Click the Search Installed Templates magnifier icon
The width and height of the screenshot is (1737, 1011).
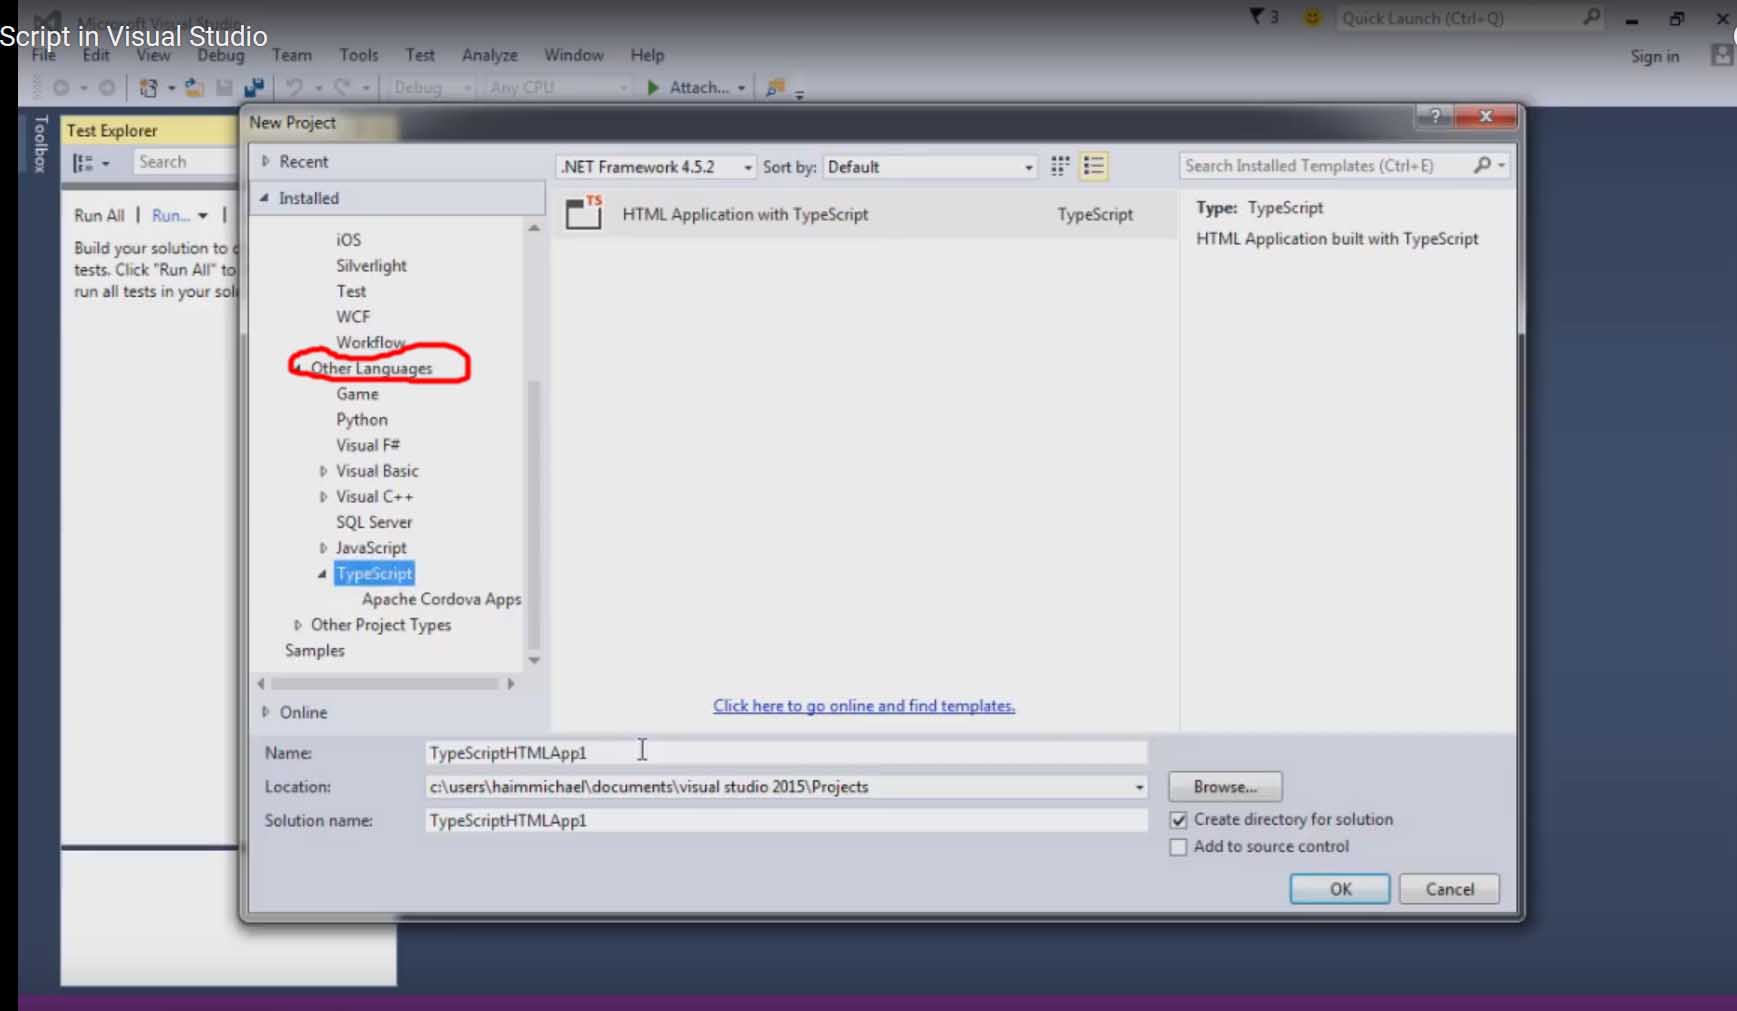1482,166
